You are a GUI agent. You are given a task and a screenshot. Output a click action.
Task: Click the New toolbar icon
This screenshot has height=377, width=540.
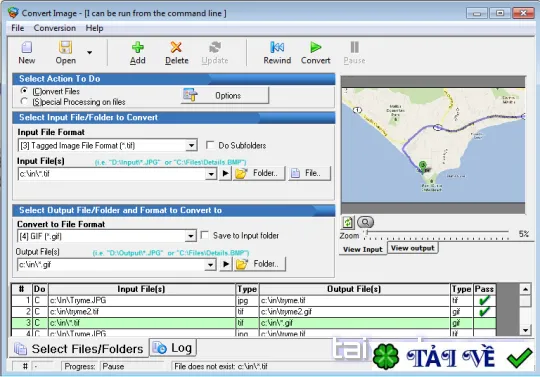pos(27,48)
